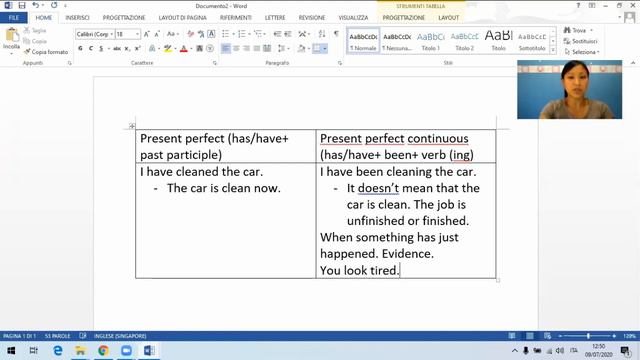Click the decrease indent icon
The image size is (640, 360).
277,34
